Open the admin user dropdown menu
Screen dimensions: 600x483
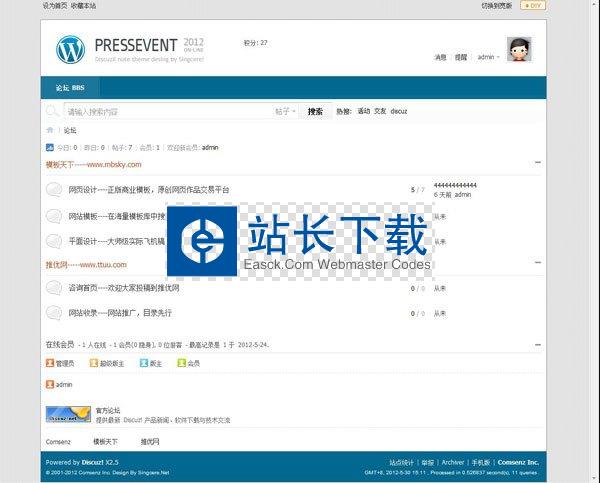[x=489, y=57]
